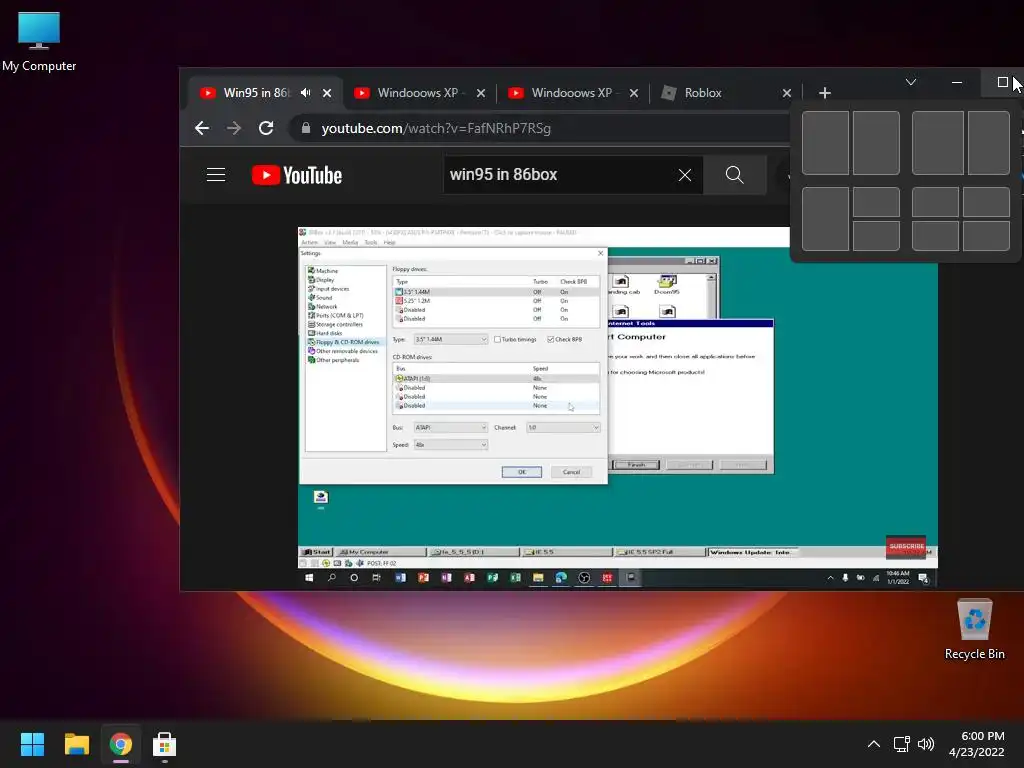1024x768 pixels.
Task: Open the My Computer desktop icon
Action: (x=39, y=40)
